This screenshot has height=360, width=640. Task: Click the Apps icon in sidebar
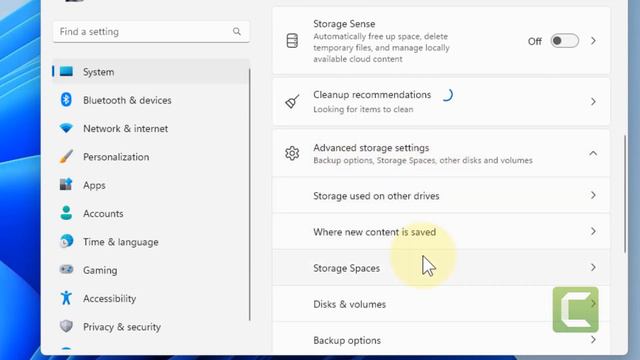[66, 184]
